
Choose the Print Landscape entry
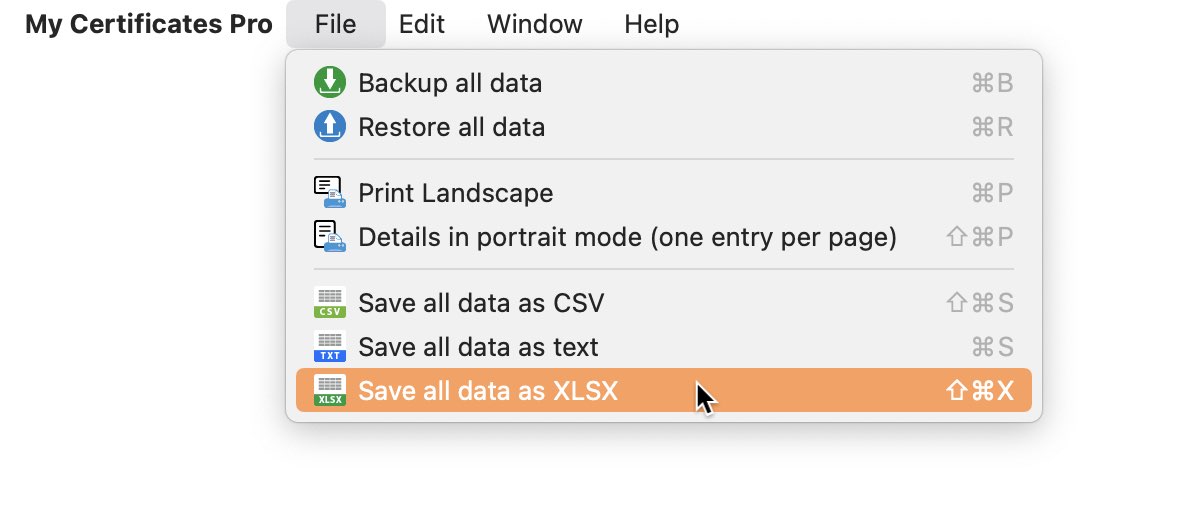[664, 192]
